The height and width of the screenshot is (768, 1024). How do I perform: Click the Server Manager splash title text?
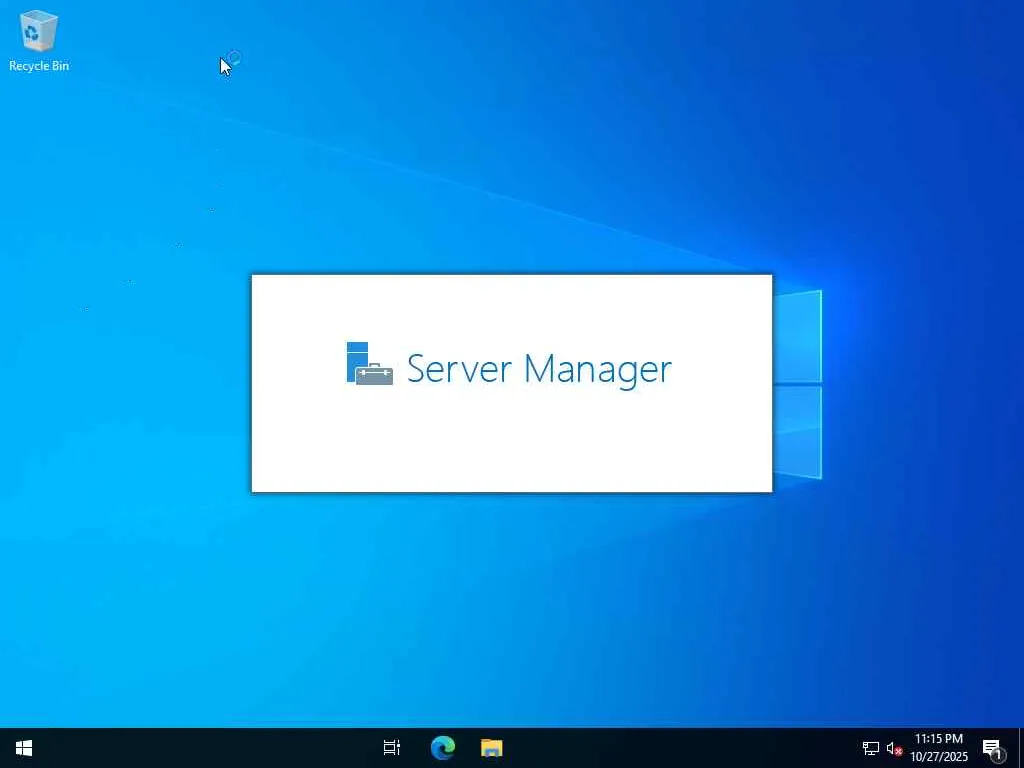539,369
